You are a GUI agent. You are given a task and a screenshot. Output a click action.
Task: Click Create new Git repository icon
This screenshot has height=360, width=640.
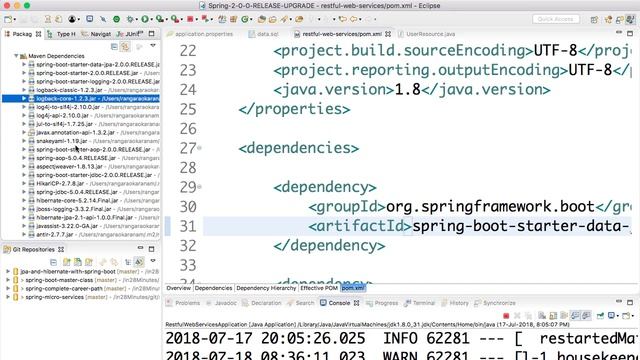[x=89, y=262]
